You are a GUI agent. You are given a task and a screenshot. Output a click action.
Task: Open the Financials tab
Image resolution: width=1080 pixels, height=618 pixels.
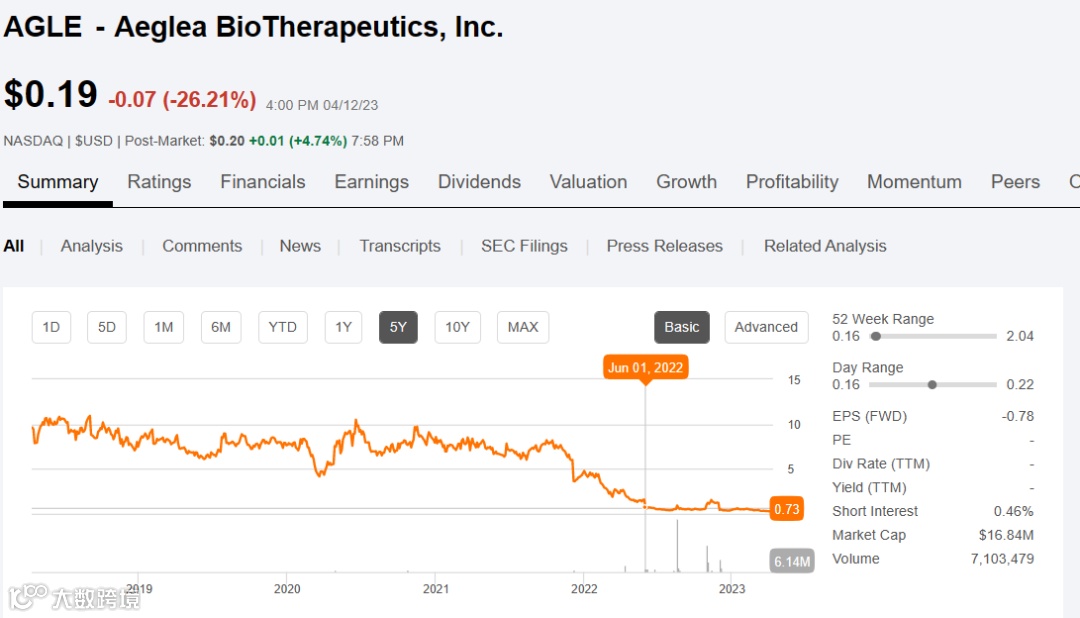pyautogui.click(x=263, y=182)
